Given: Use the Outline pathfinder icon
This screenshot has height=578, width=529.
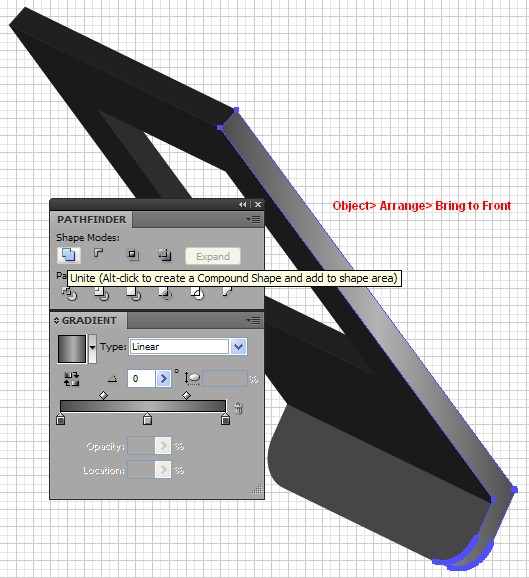Looking at the screenshot, I should pos(197,294).
